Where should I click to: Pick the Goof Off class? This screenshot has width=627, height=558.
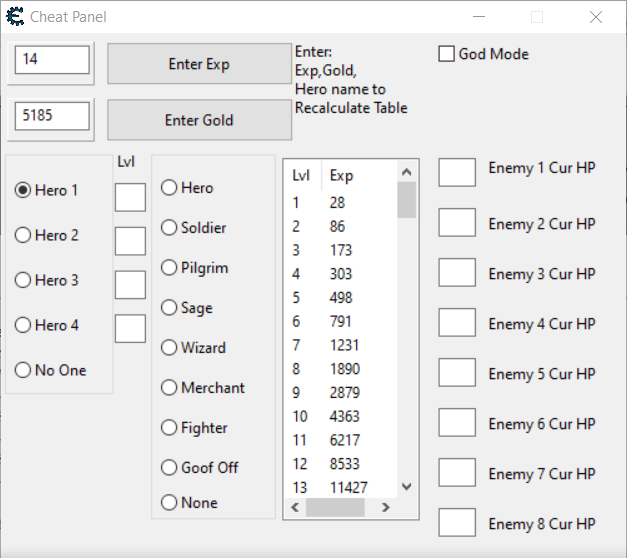click(x=169, y=467)
